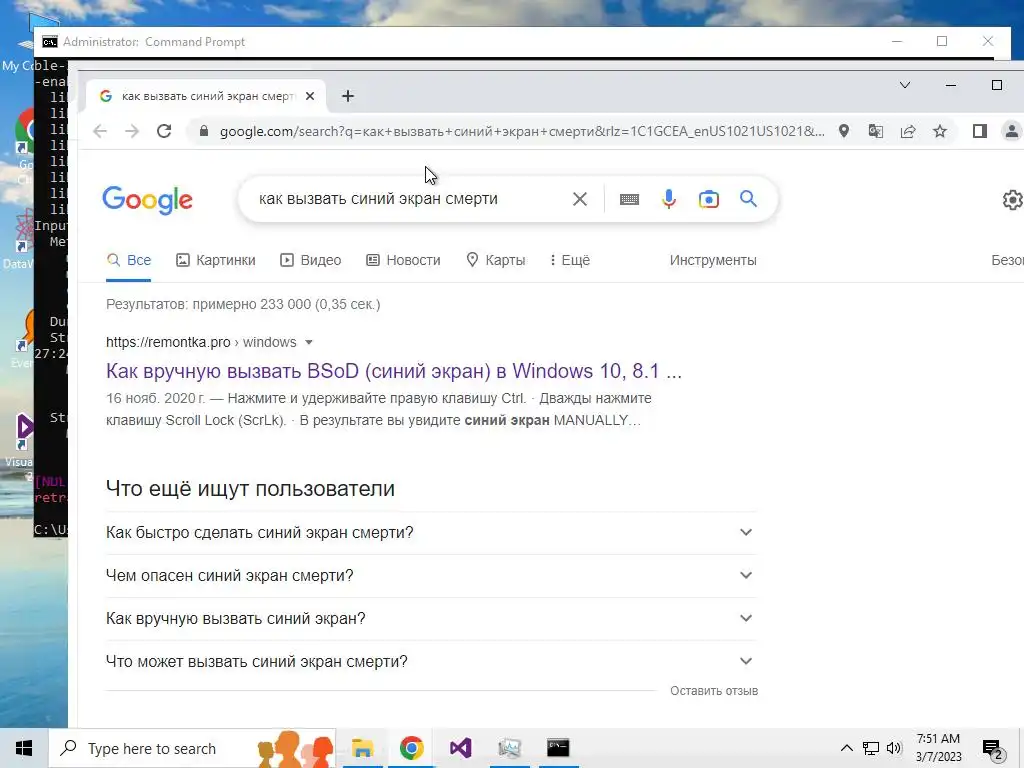Image resolution: width=1024 pixels, height=768 pixels.
Task: Reload the Chrome page
Action: [x=164, y=131]
